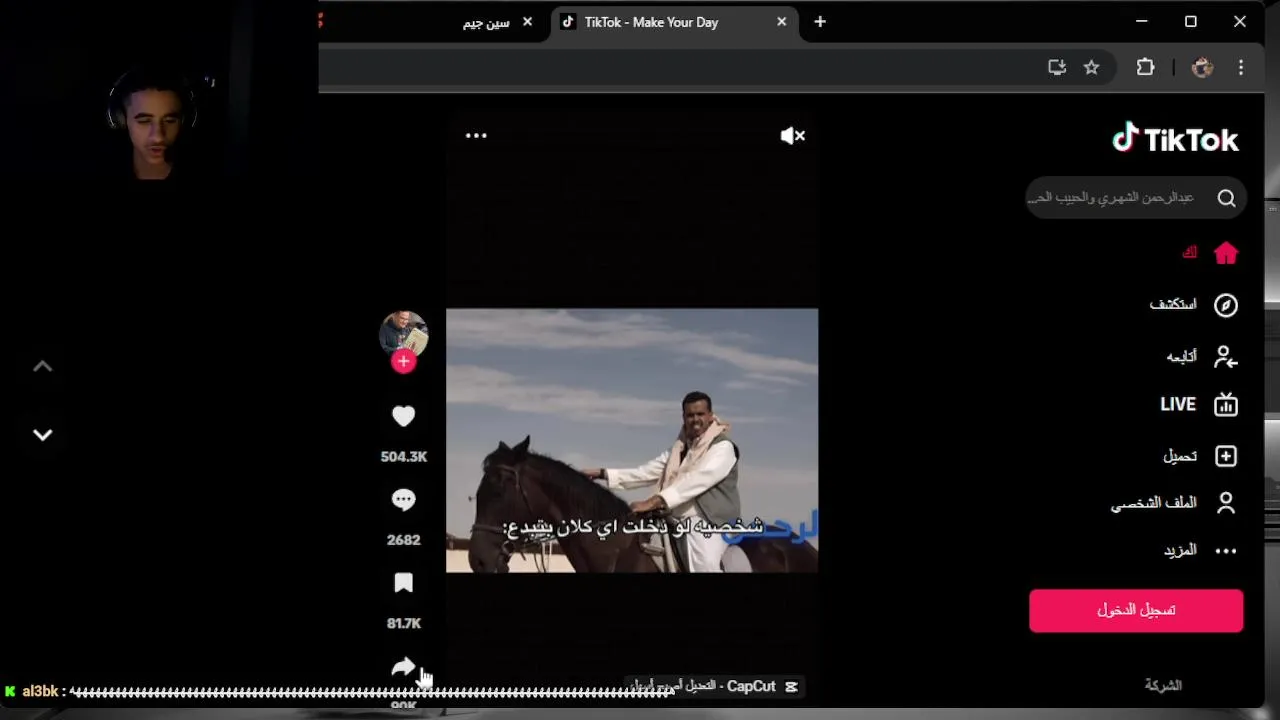1280x720 pixels.
Task: Click the TikTok logo
Action: [1175, 139]
